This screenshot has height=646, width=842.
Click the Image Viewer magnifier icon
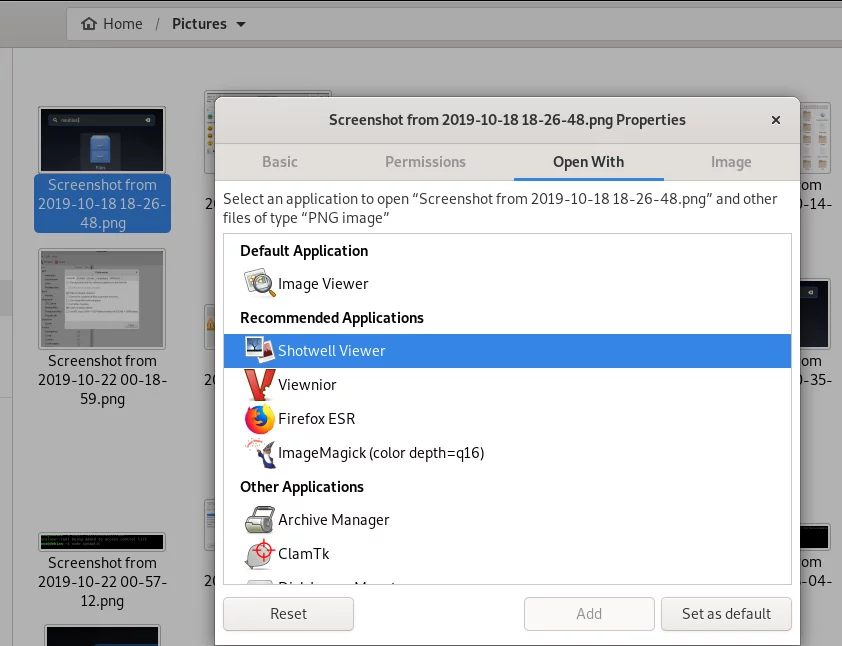260,283
